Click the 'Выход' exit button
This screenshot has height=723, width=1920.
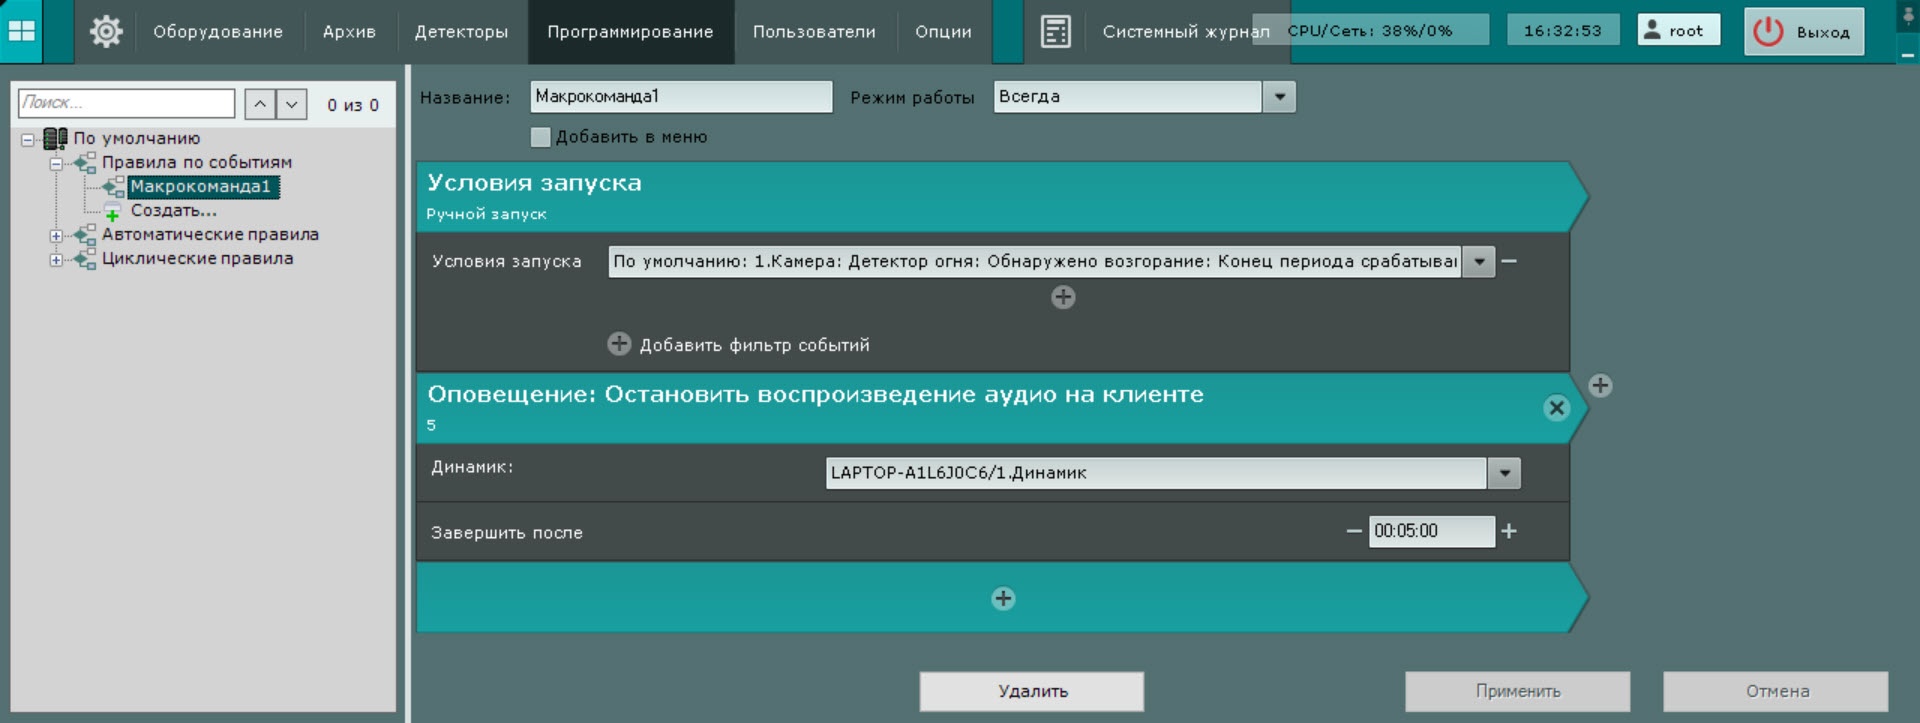(1804, 31)
